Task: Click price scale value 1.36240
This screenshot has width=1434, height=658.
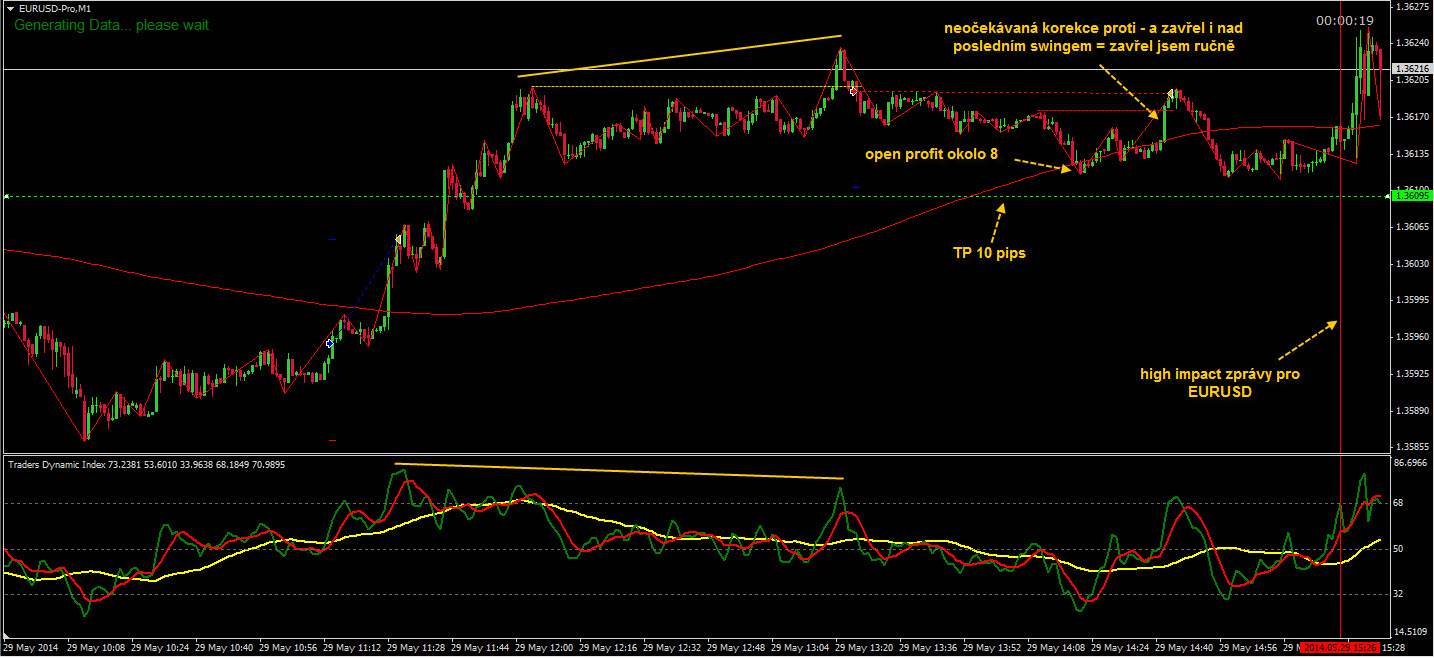Action: 1414,43
